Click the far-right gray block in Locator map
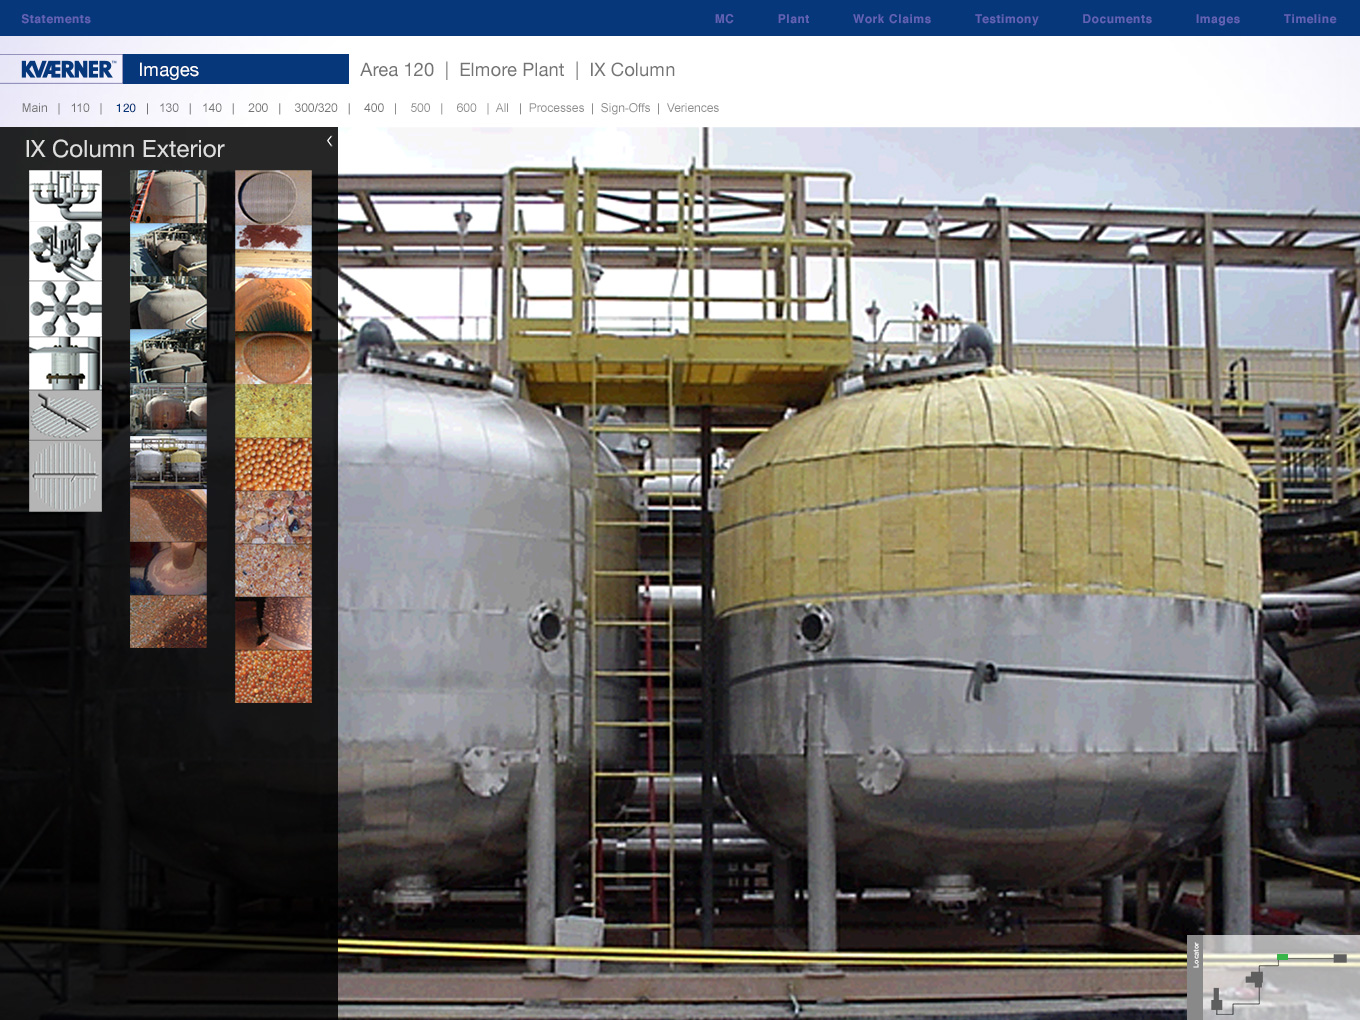Screen dimensions: 1360x1020 point(1340,958)
